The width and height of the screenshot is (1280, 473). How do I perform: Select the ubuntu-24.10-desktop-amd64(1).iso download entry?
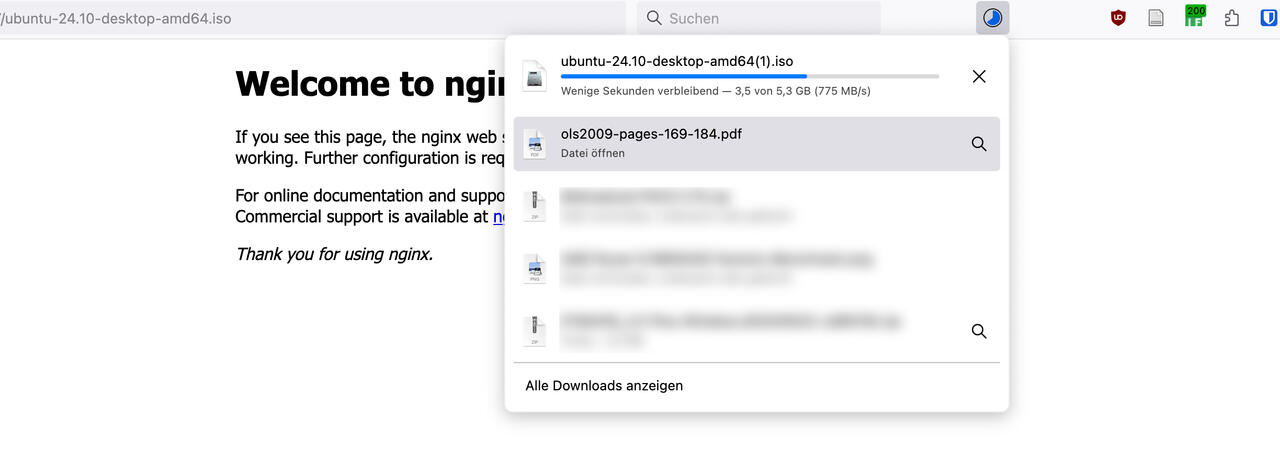(677, 61)
